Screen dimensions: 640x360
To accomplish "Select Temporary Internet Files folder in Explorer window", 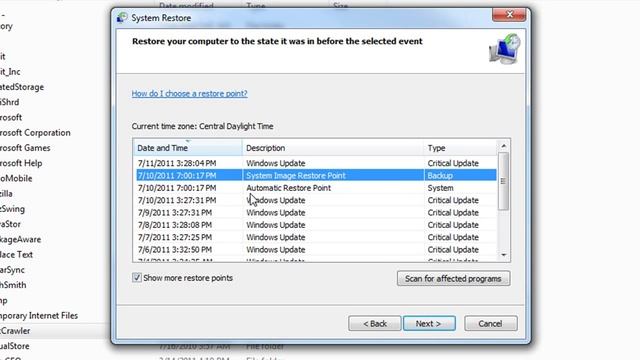I will point(39,316).
